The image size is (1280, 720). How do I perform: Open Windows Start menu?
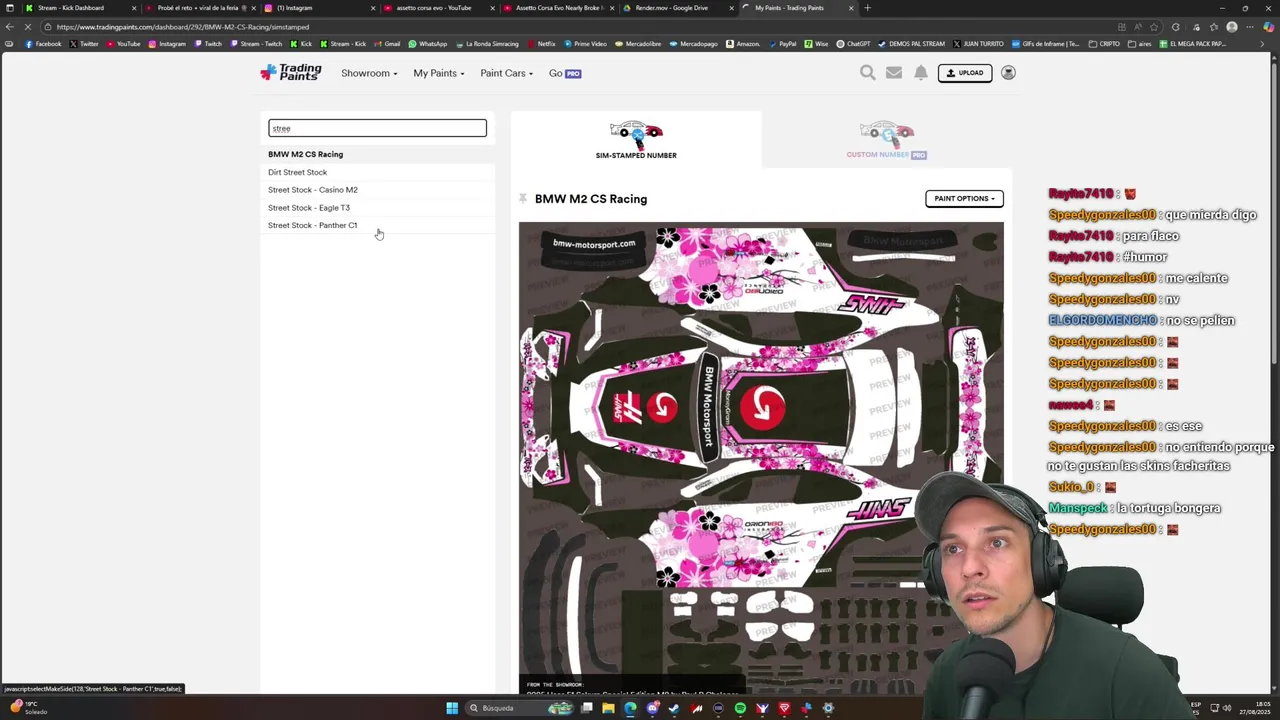click(452, 708)
